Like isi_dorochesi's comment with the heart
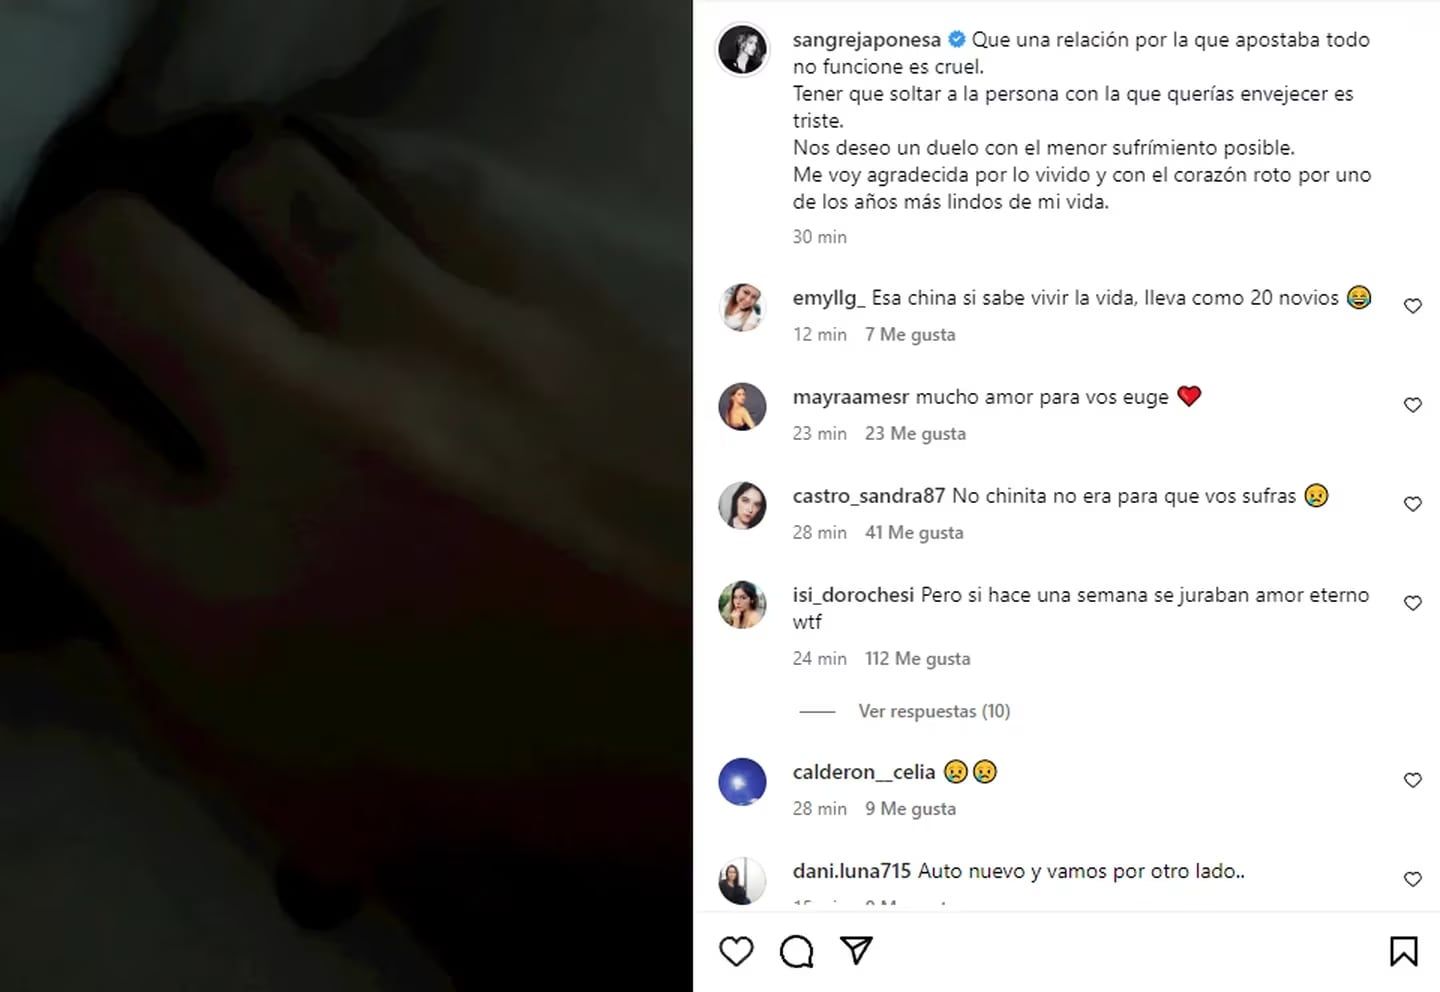This screenshot has width=1440, height=992. coord(1412,603)
